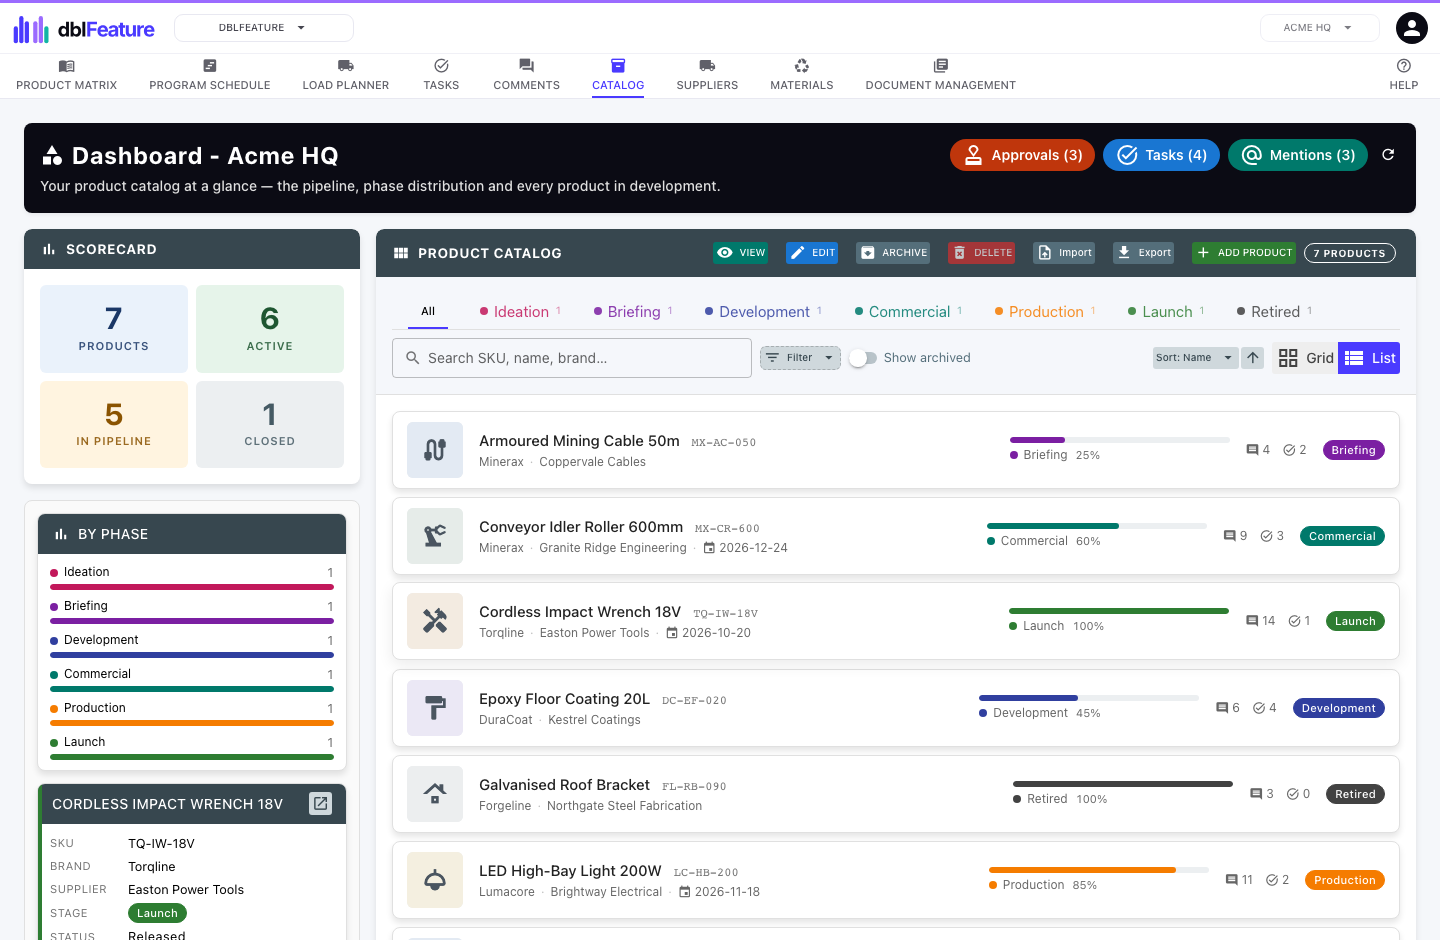Select the Briefing phase tab

[634, 312]
